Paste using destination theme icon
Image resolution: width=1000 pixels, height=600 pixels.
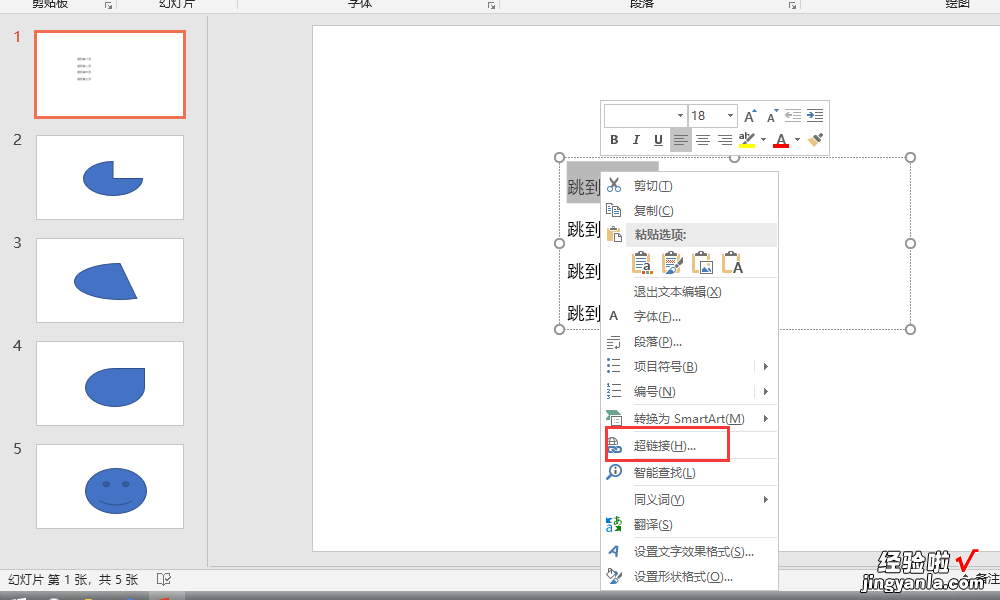pos(642,263)
